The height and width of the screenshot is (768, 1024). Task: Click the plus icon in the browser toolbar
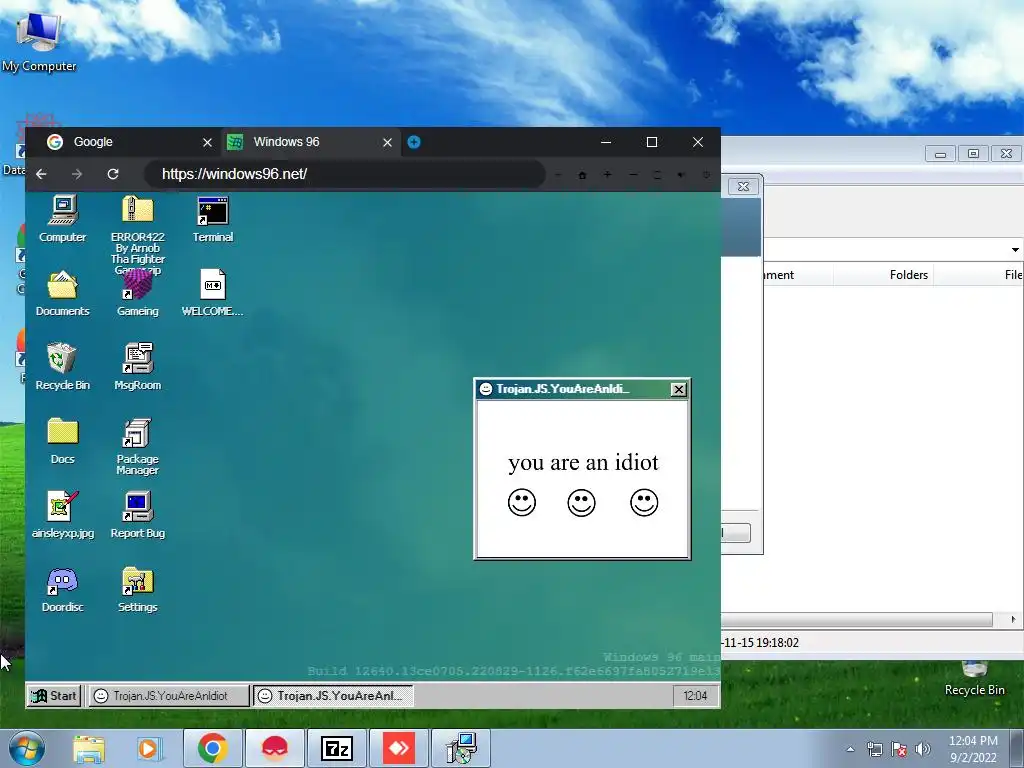click(607, 175)
